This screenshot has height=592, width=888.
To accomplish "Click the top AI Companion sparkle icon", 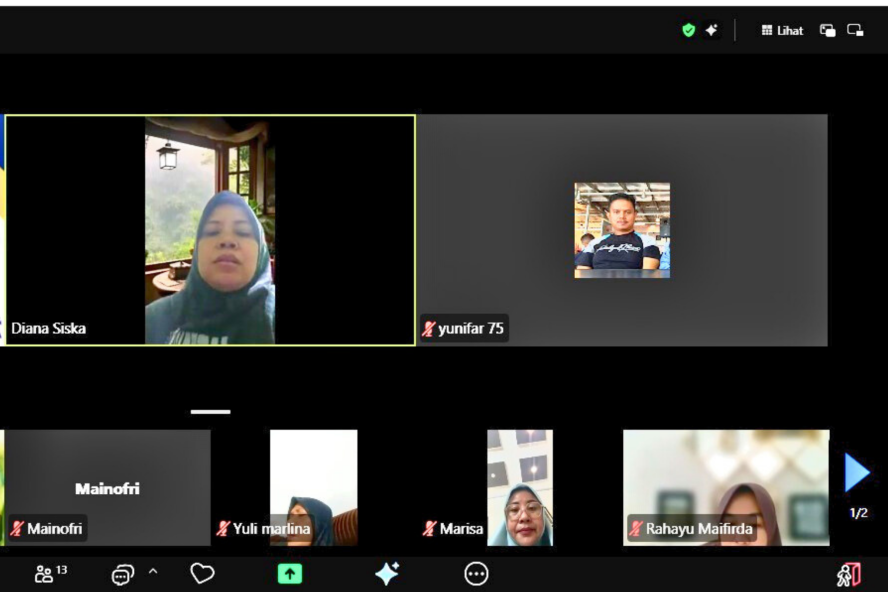I will pos(711,30).
